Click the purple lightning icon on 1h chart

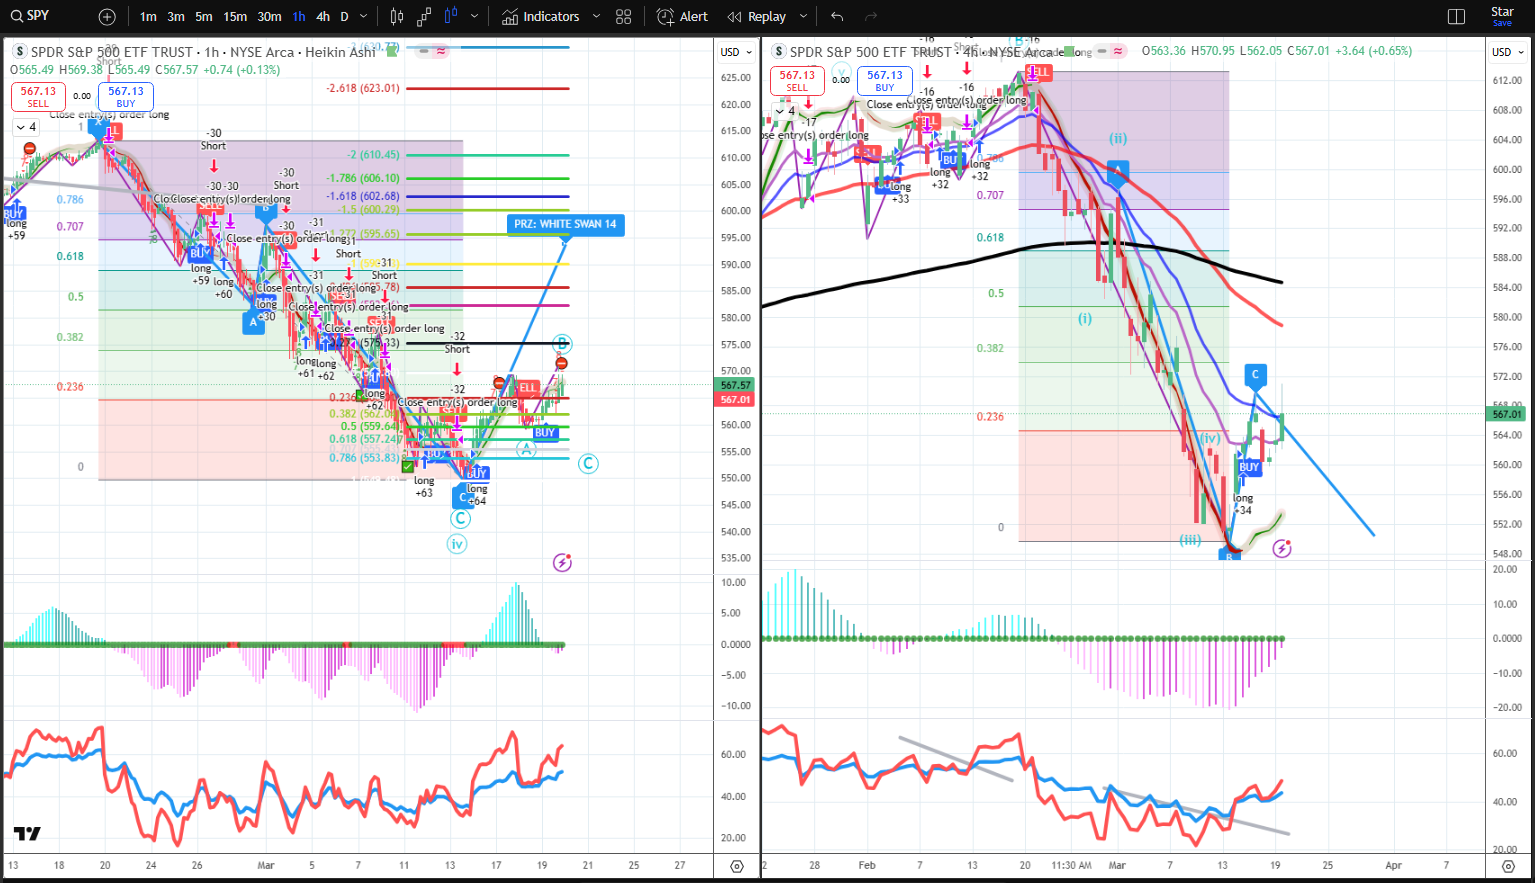click(562, 563)
